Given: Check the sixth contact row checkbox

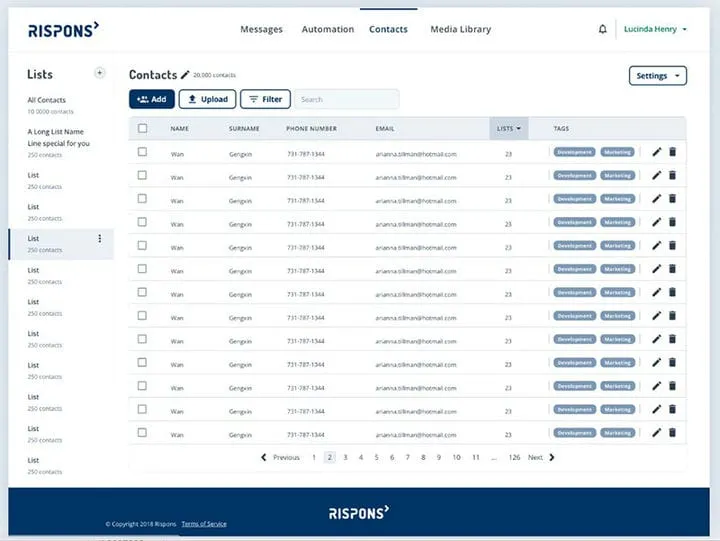Looking at the screenshot, I should [x=142, y=269].
